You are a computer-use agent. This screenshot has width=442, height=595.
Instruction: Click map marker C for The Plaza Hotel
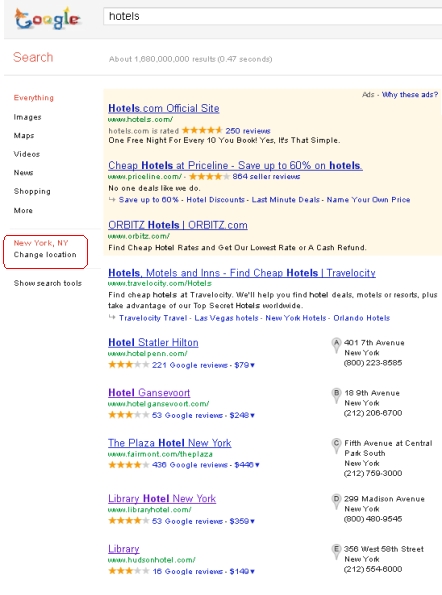[336, 445]
